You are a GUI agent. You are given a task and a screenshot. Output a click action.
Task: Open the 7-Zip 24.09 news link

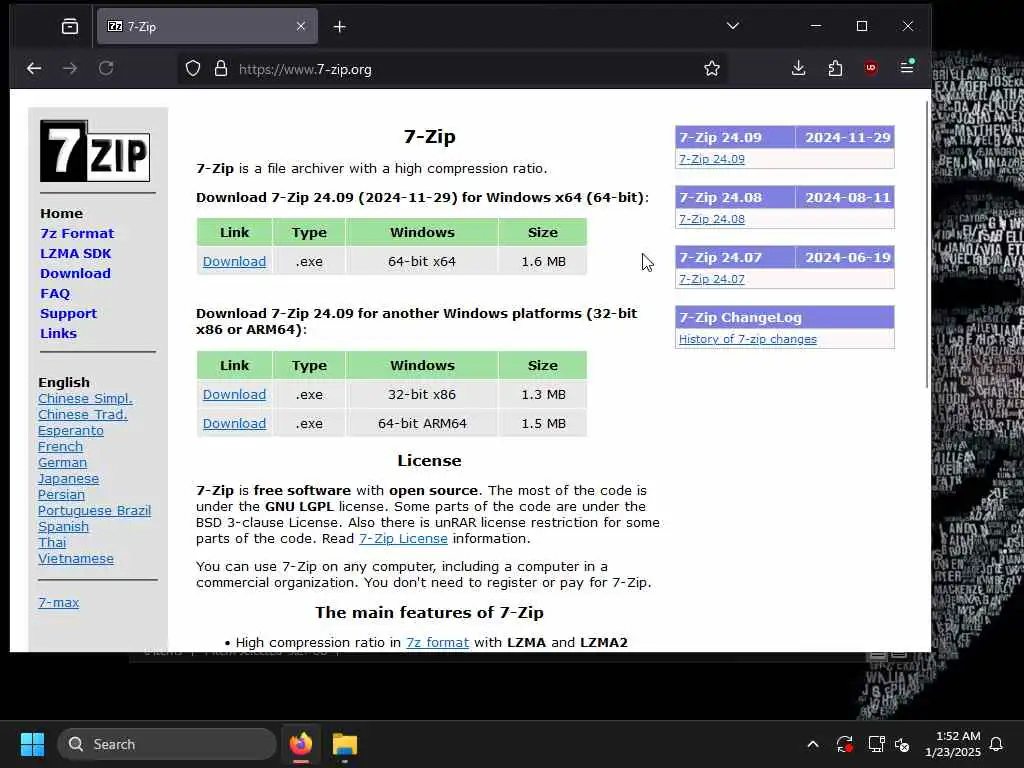(x=712, y=159)
